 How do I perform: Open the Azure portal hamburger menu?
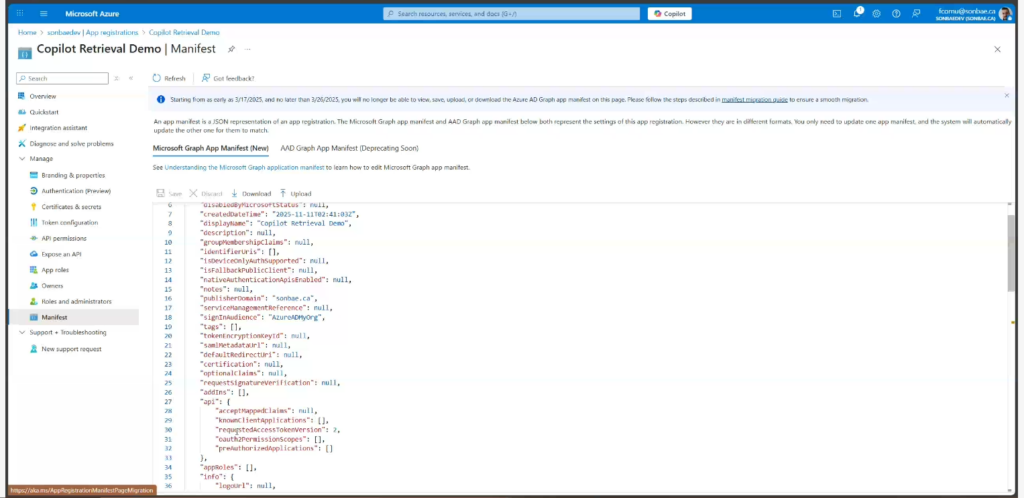pos(44,14)
